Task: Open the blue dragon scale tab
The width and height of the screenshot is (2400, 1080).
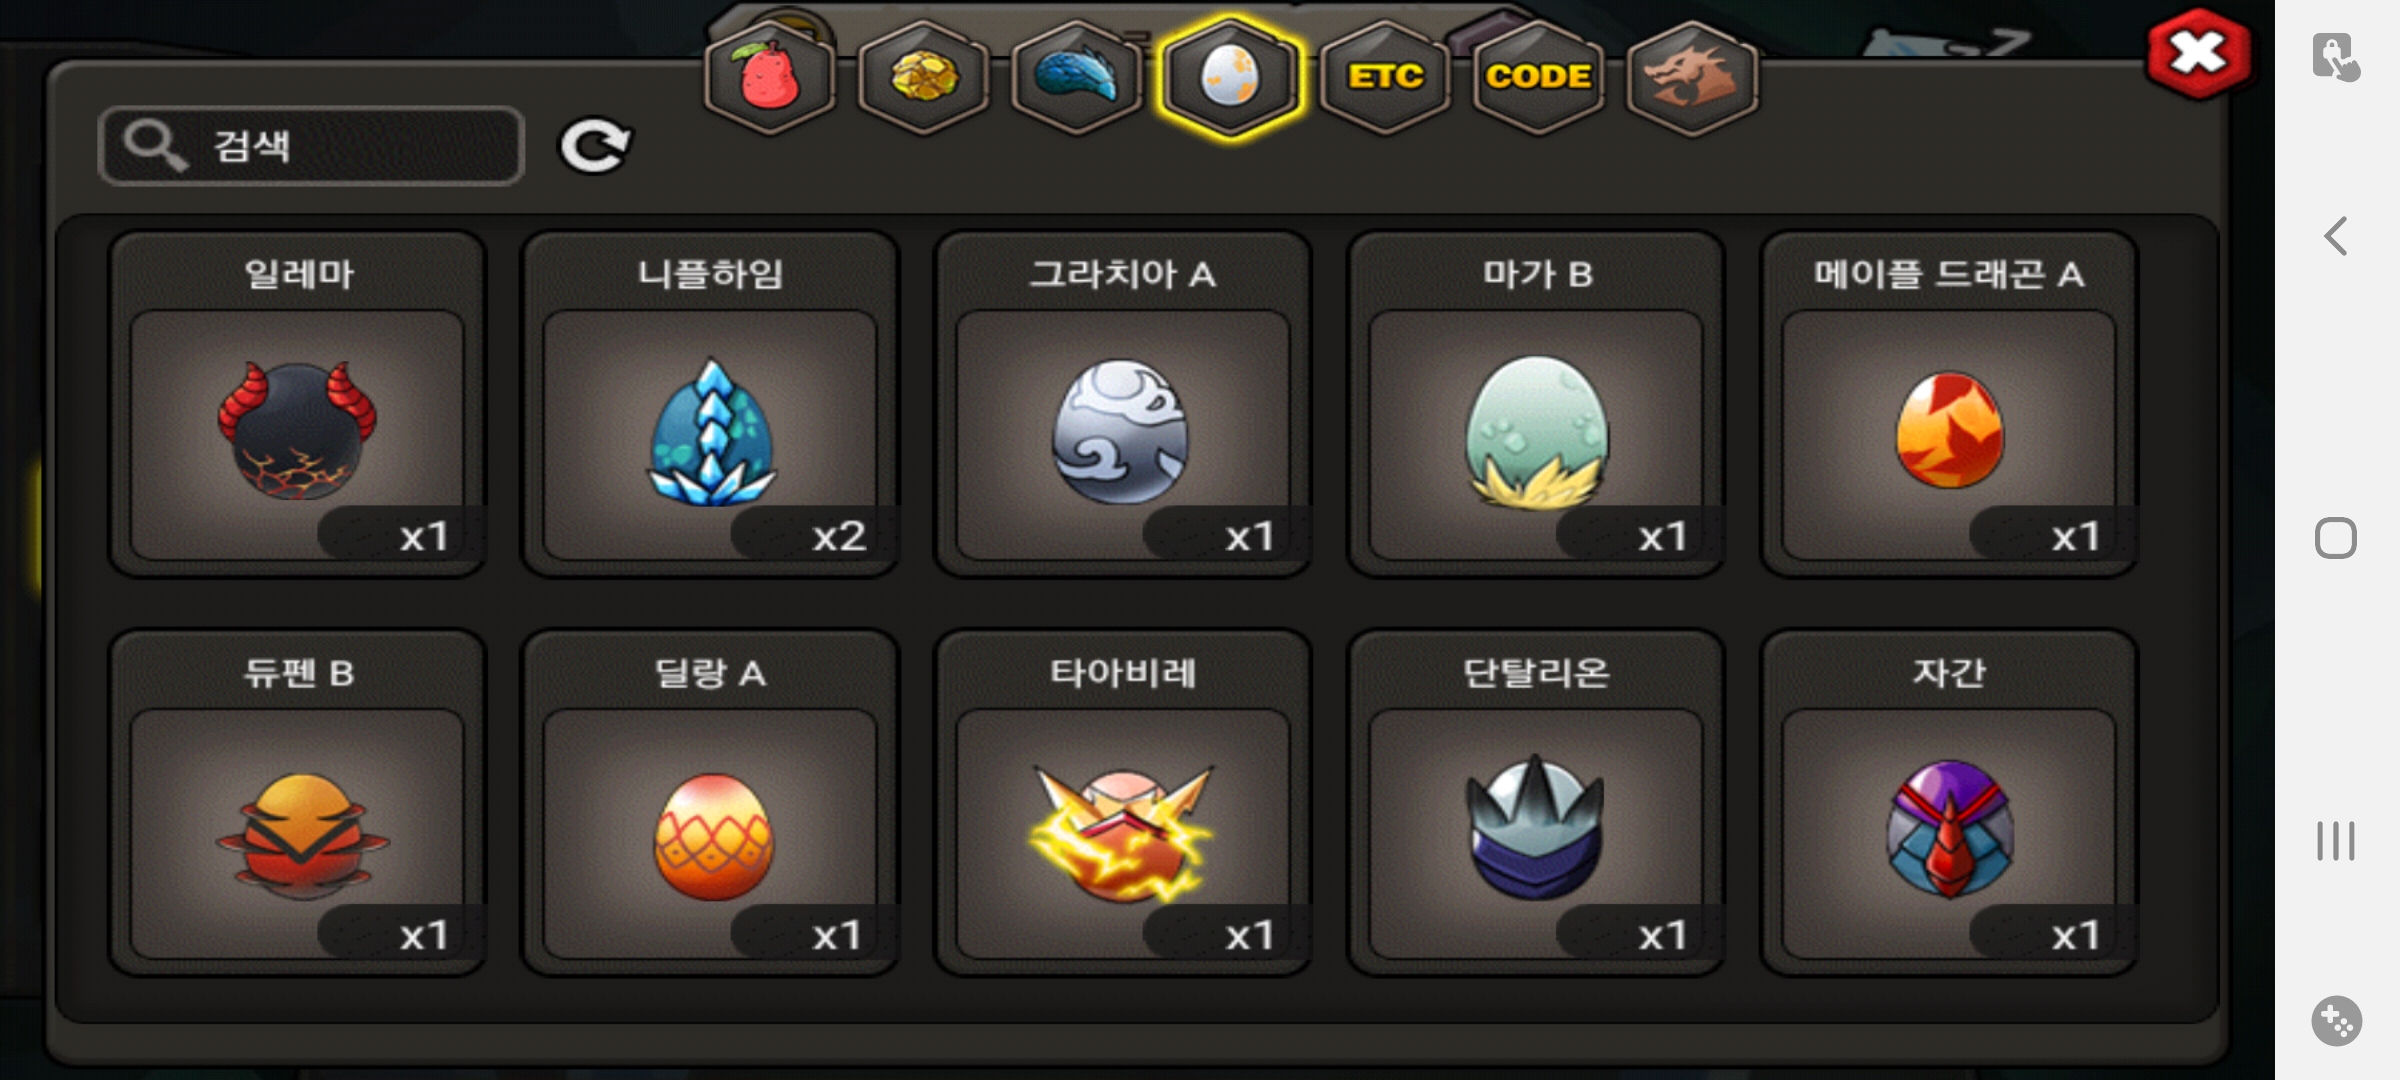Action: [x=1077, y=77]
